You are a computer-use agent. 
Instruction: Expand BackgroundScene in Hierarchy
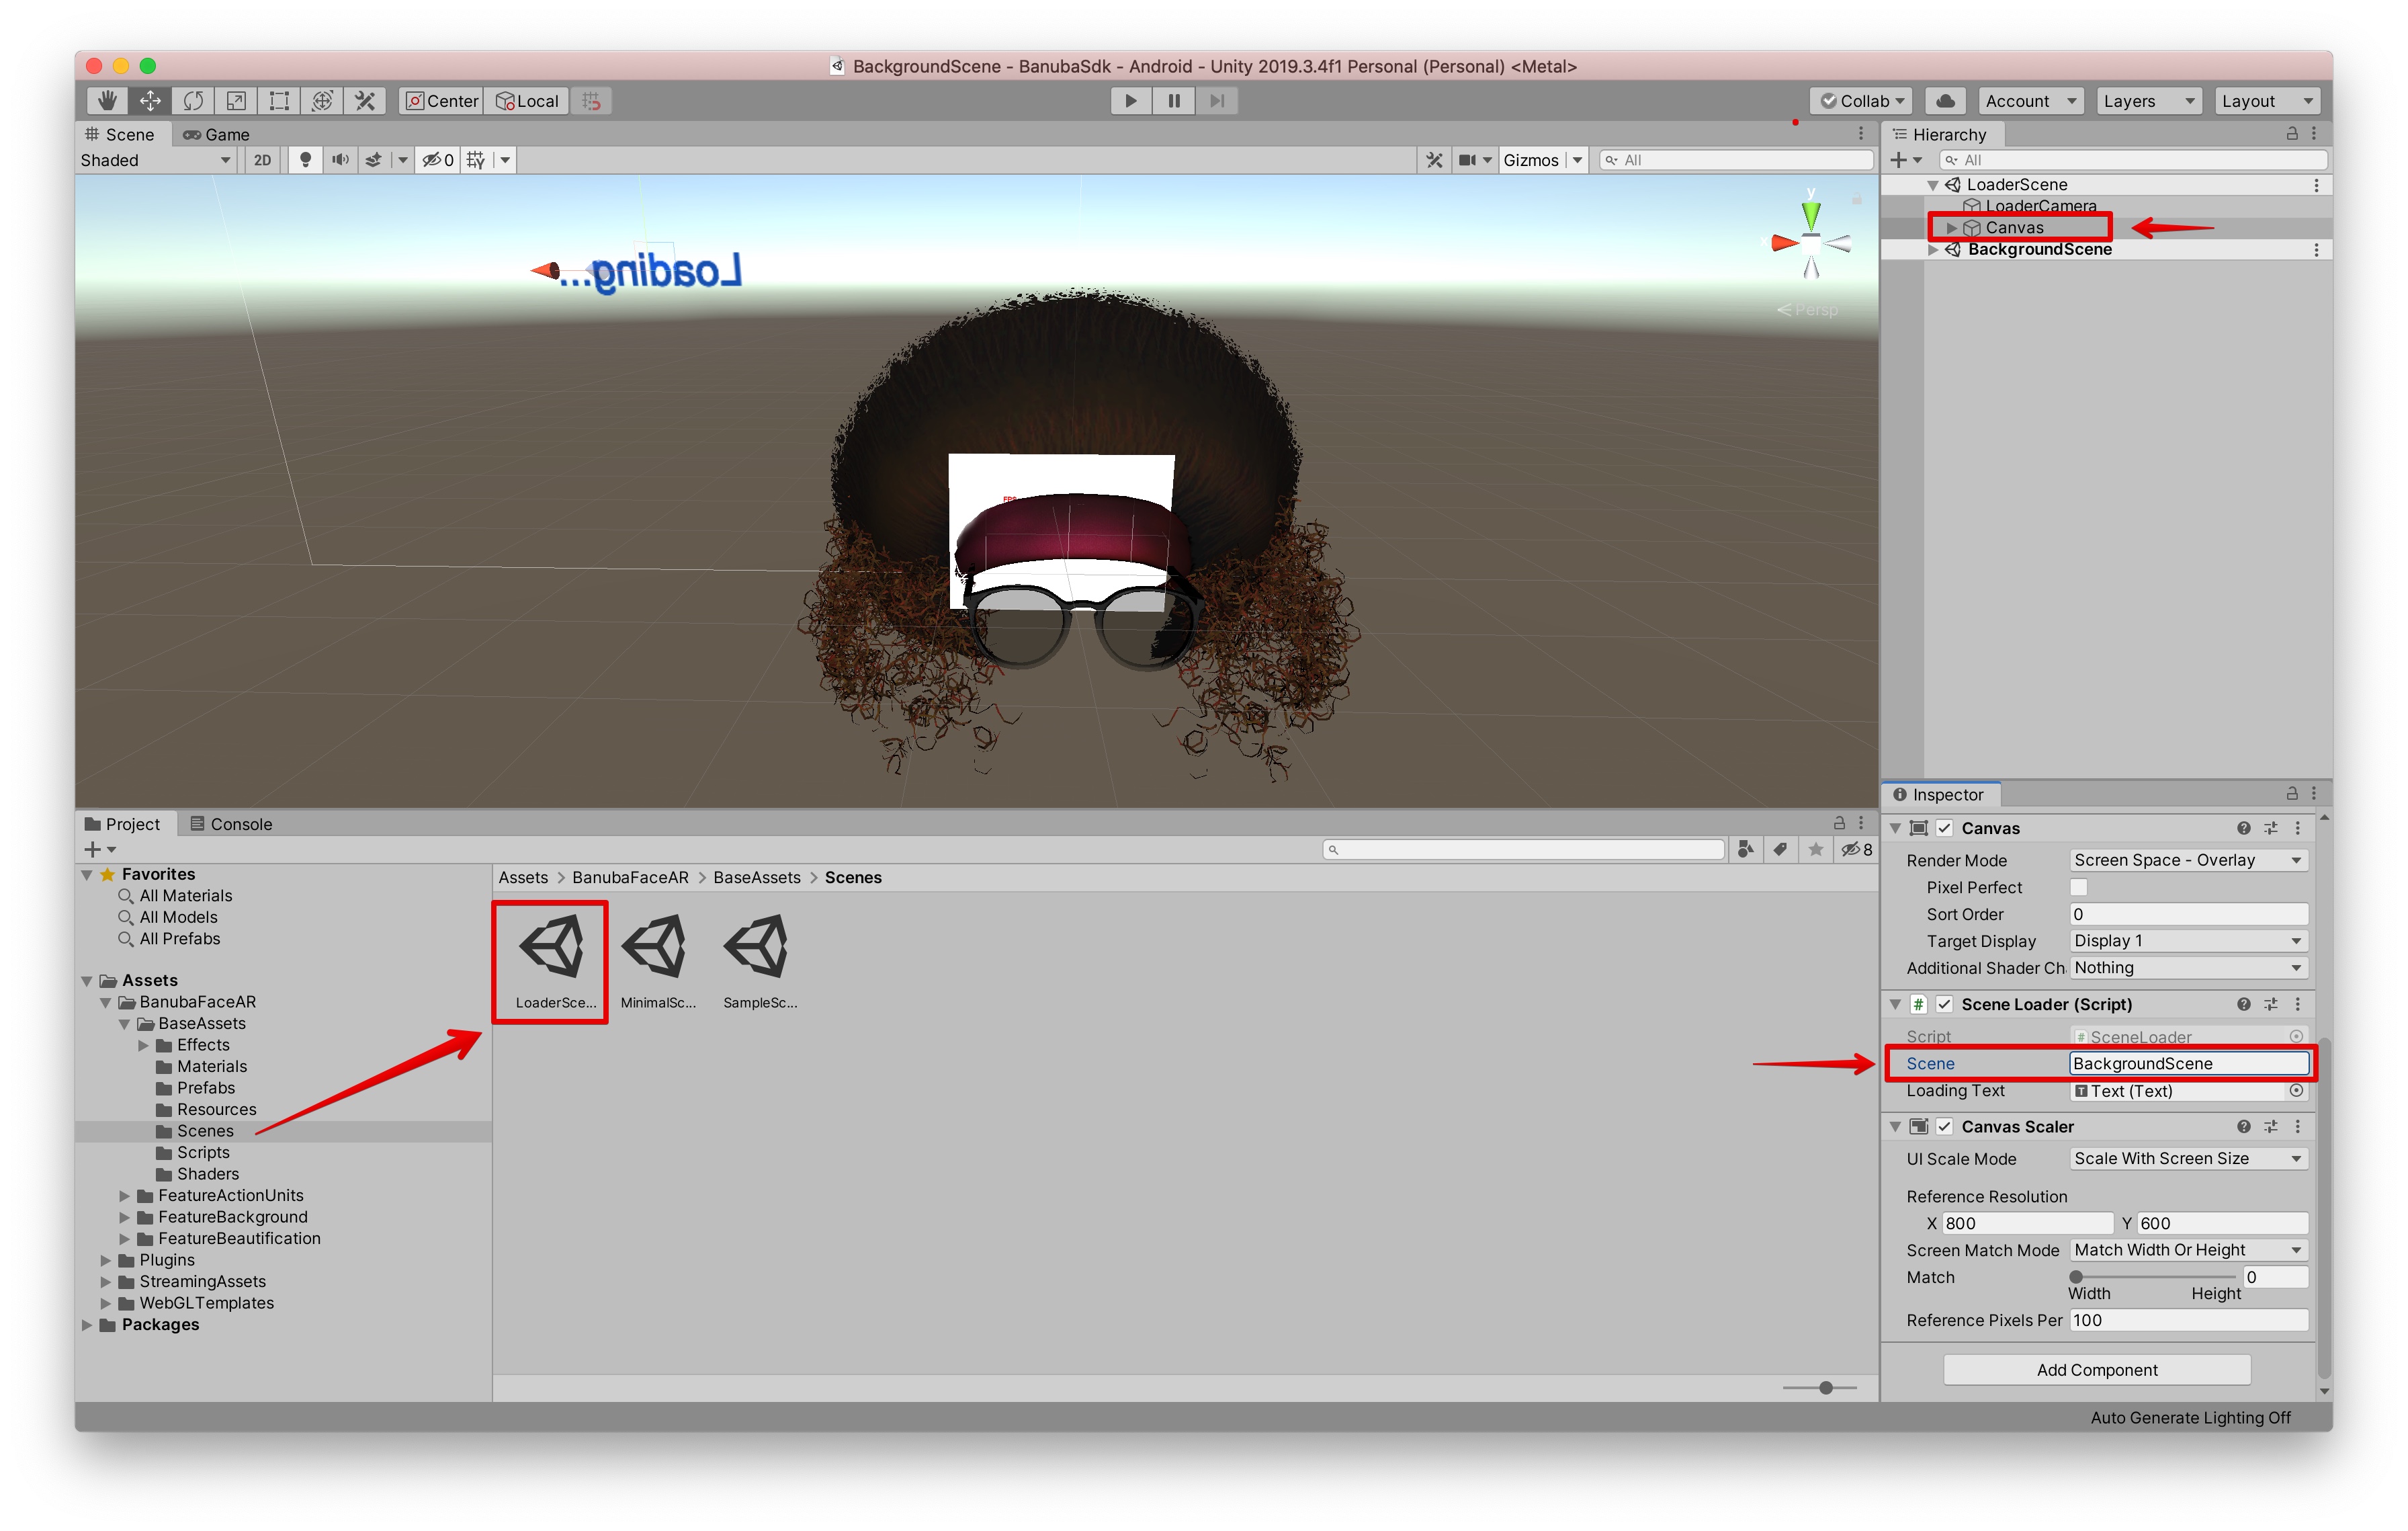pyautogui.click(x=1933, y=250)
